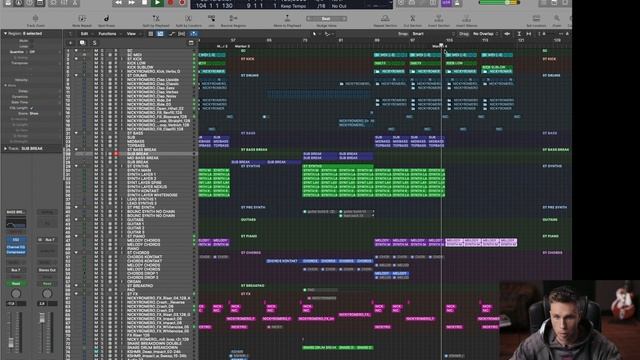Viewport: 640px width, 360px height.
Task: Click the left channel strip Read button
Action: pyautogui.click(x=16, y=283)
